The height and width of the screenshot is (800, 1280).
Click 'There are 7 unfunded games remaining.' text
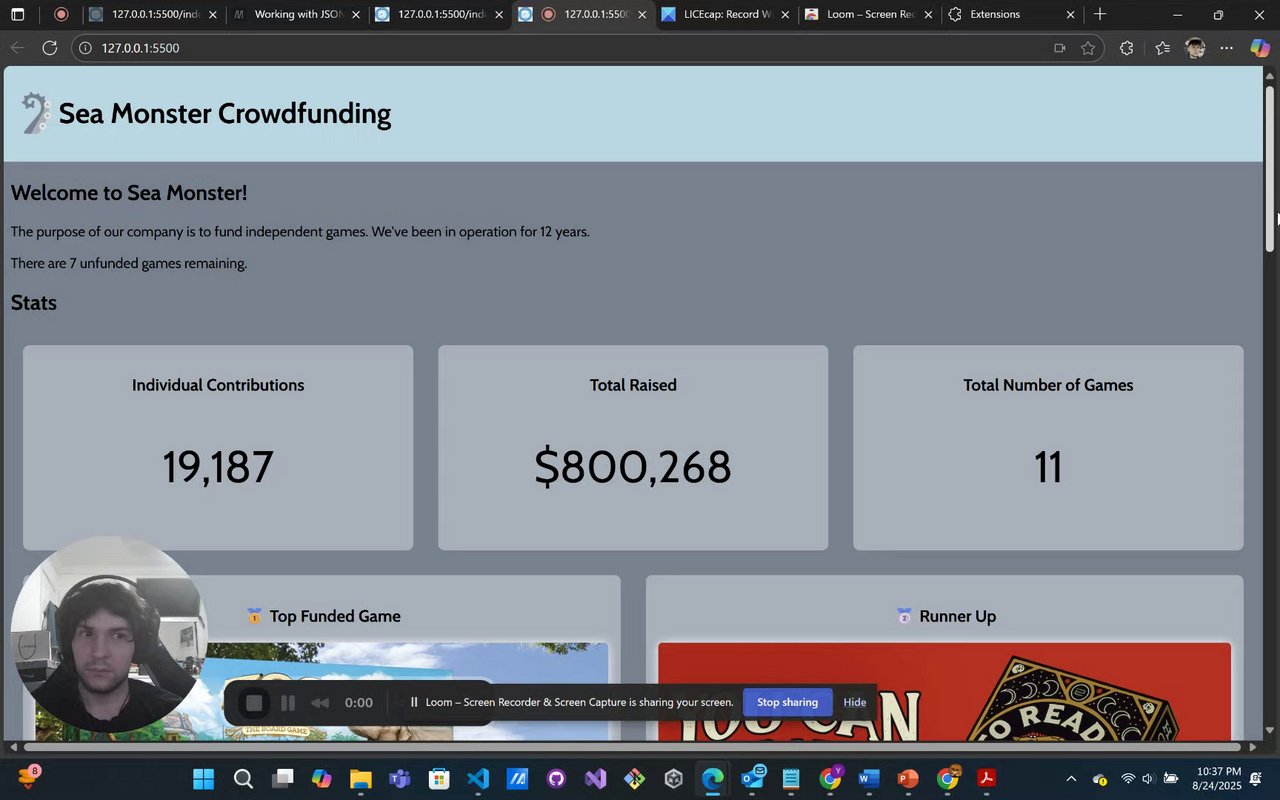pyautogui.click(x=129, y=264)
